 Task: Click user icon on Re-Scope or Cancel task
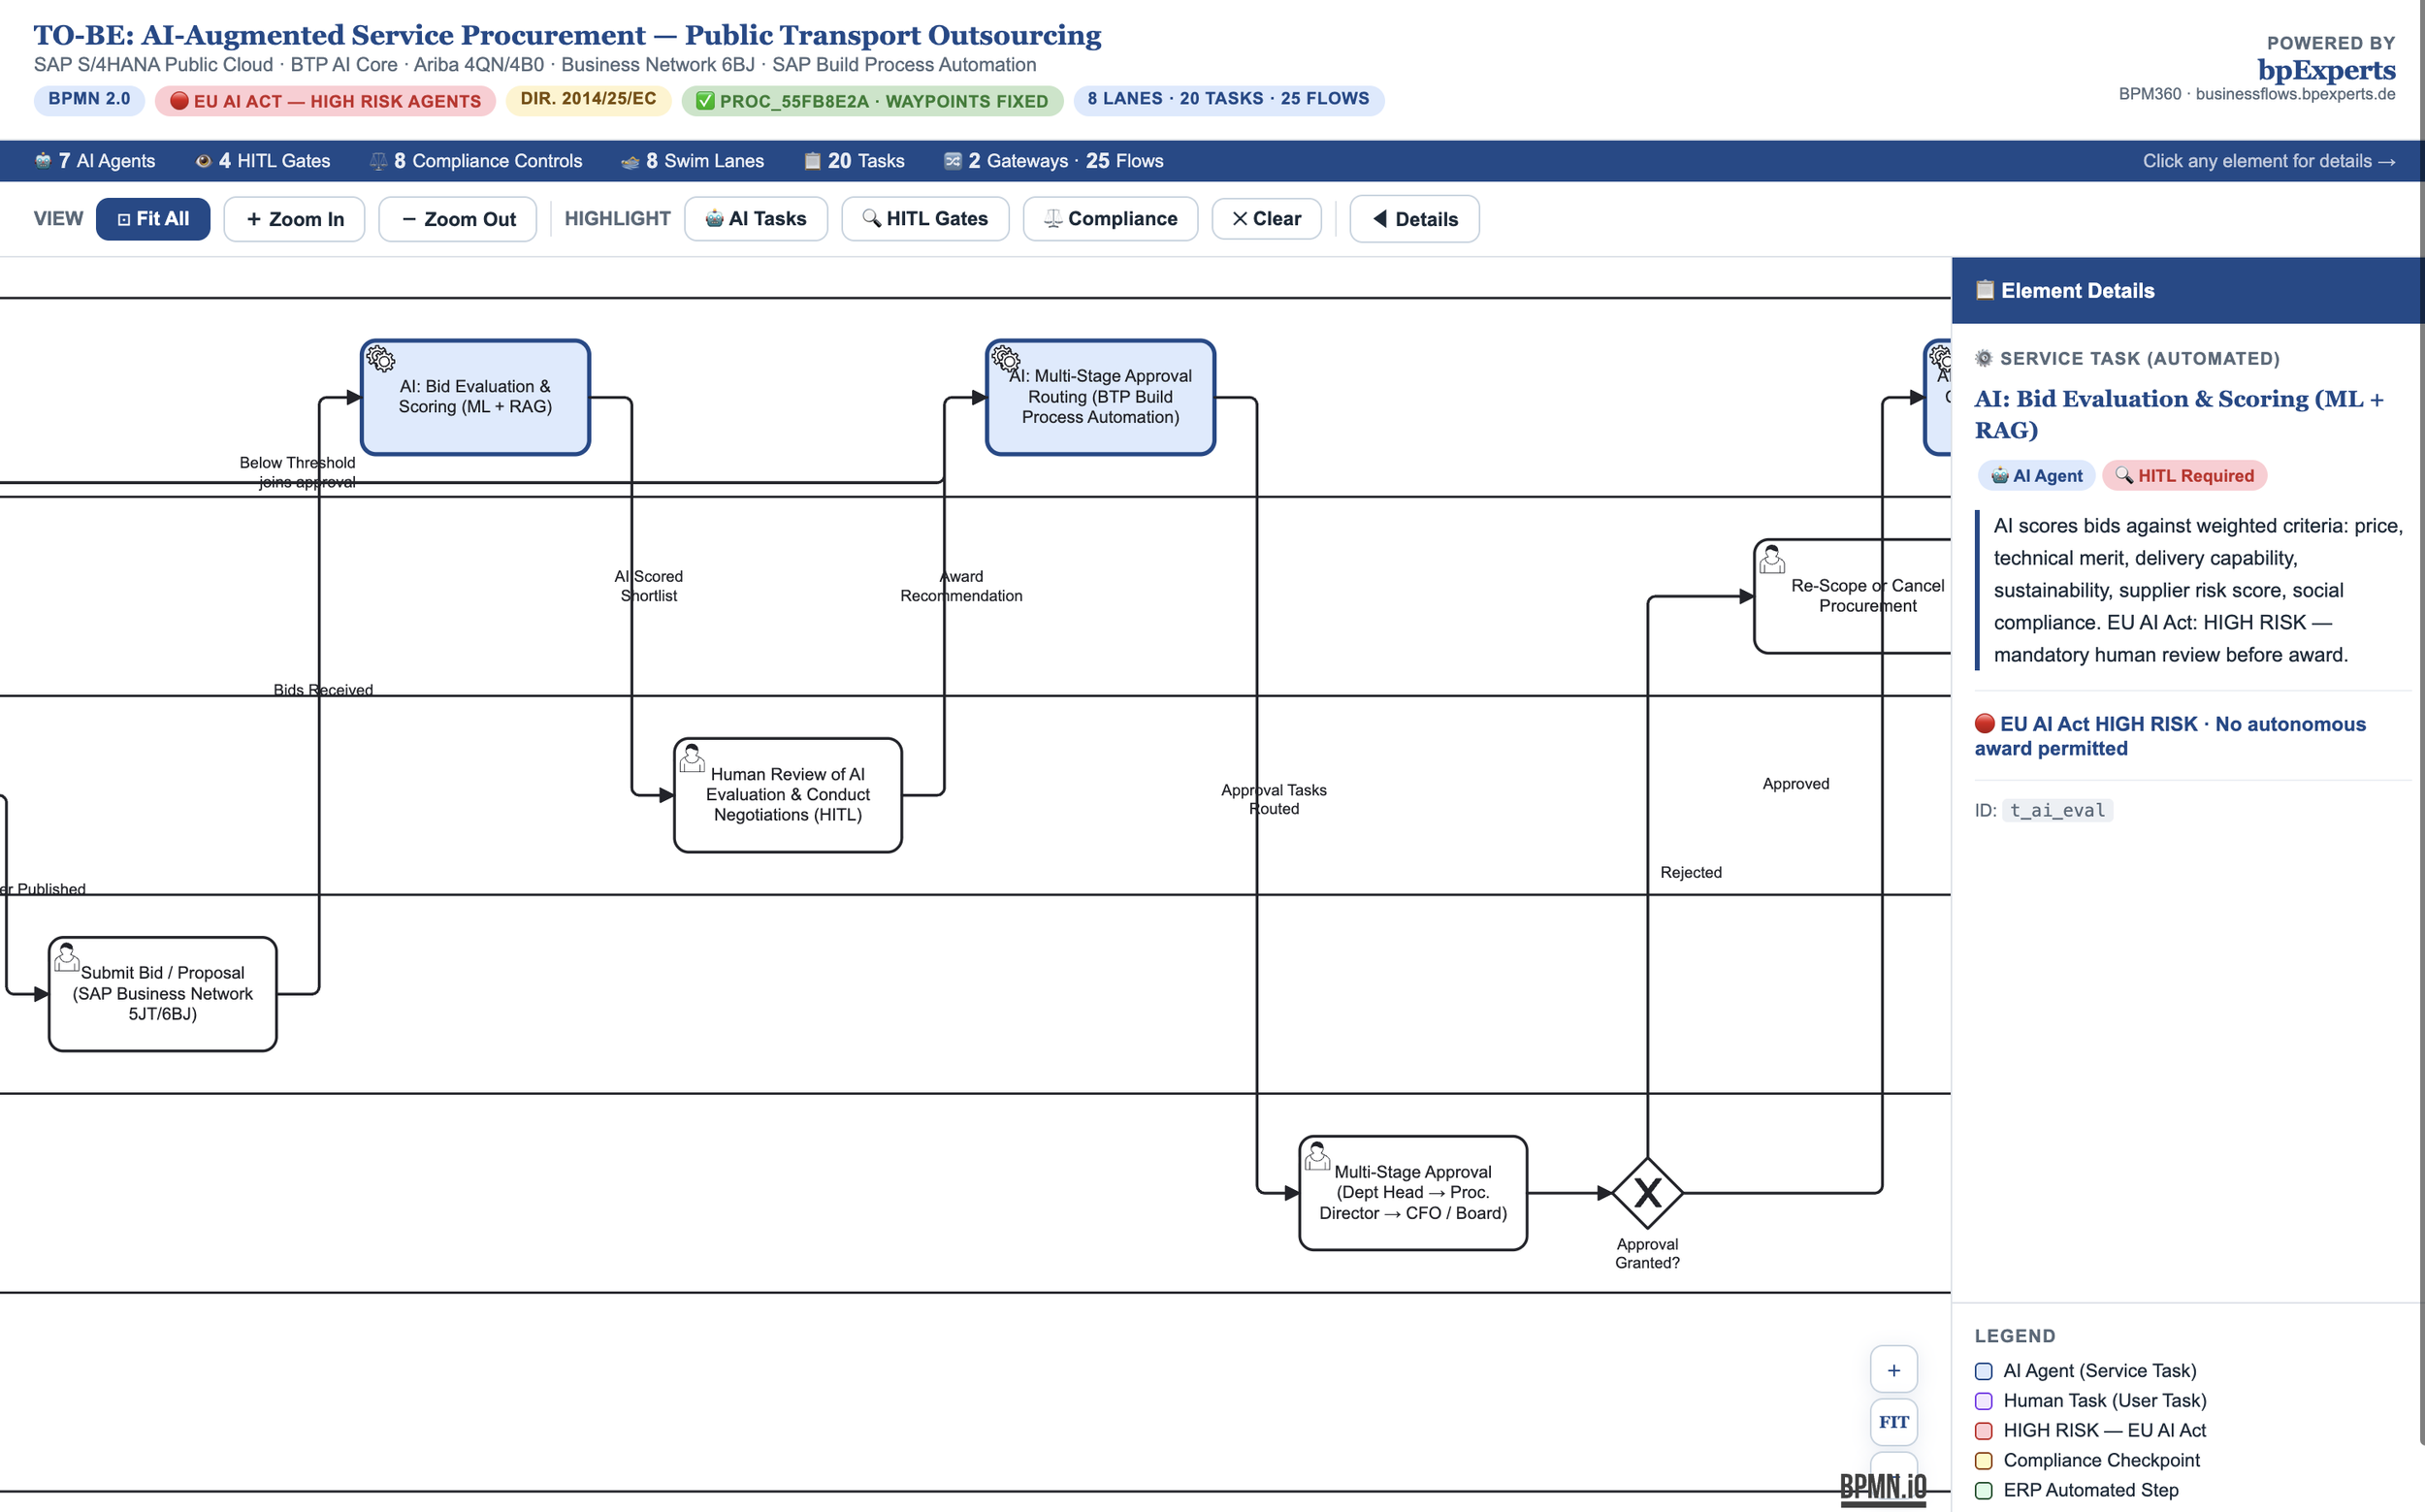[1772, 559]
